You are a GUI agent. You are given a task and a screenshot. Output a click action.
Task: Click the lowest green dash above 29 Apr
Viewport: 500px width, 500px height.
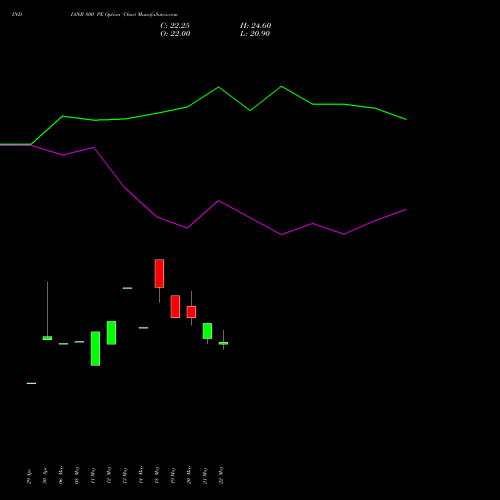pyautogui.click(x=31, y=383)
